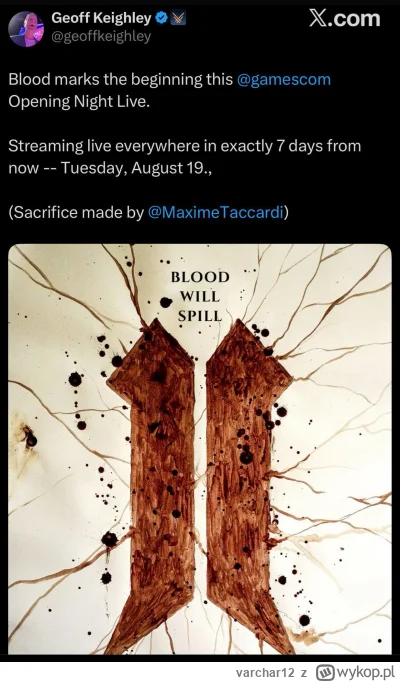Follow the @MaximeTaccardi mention link
The image size is (400, 682).
coord(215,212)
